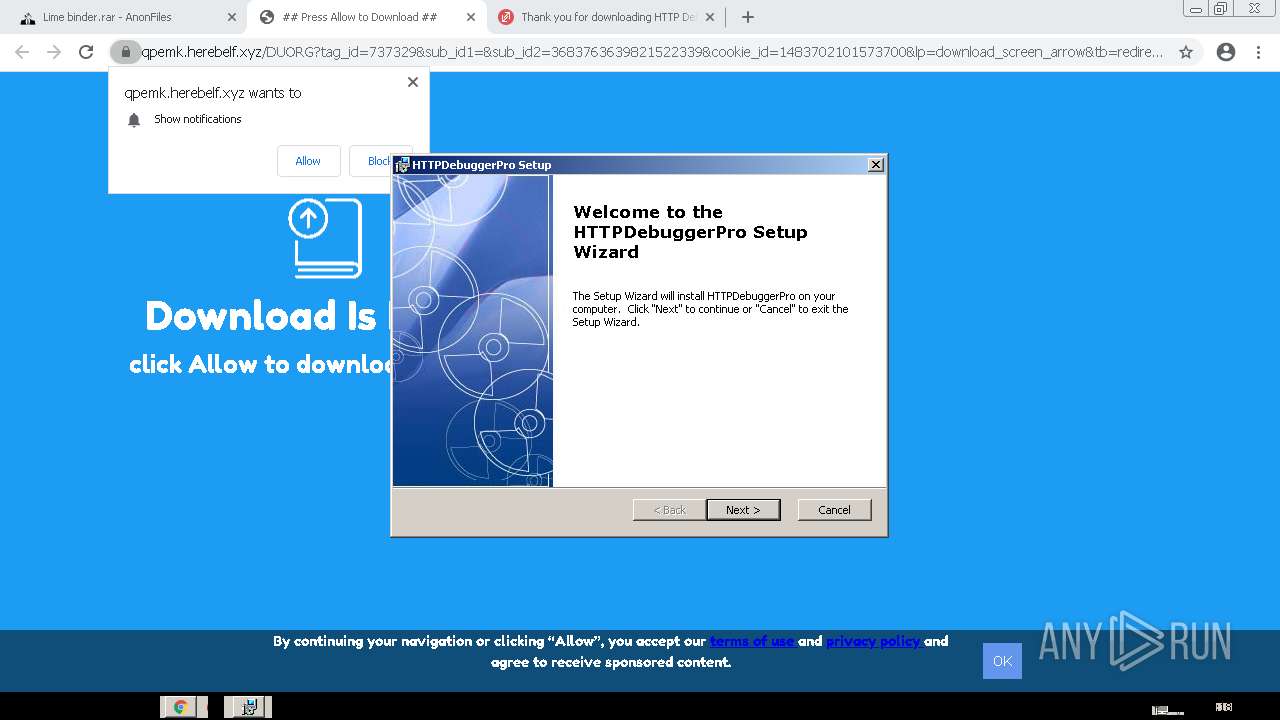
Task: Close the Lime binder.rar tab
Action: point(231,17)
